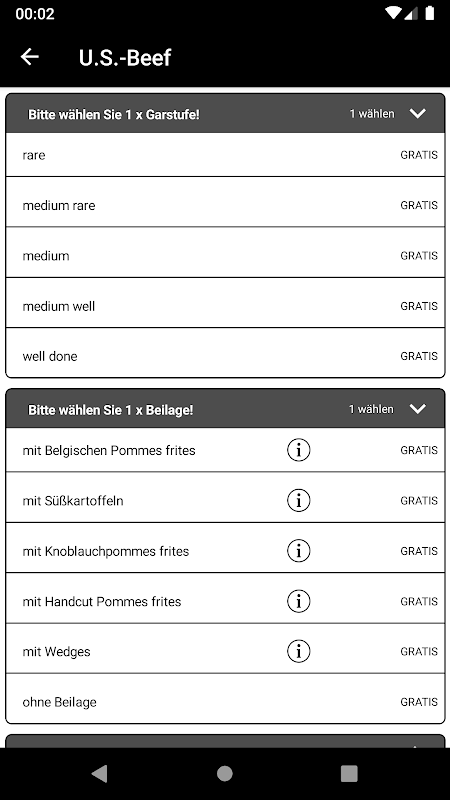Select mit Wedges side dish
Image resolution: width=450 pixels, height=800 pixels.
(225, 652)
